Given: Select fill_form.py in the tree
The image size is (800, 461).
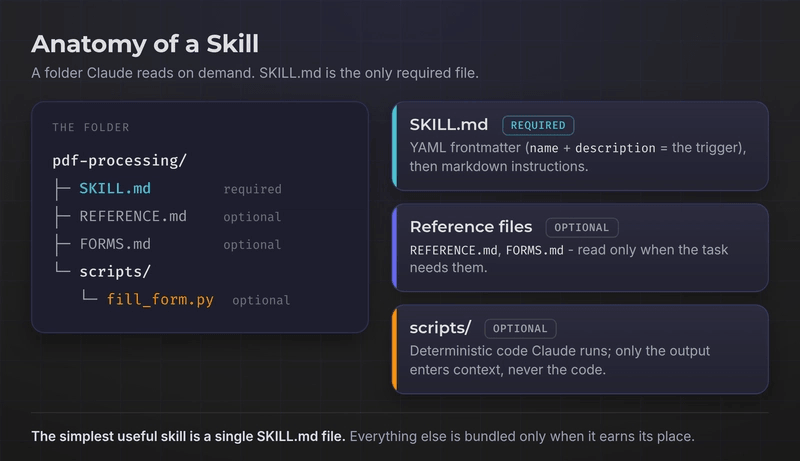Looking at the screenshot, I should click(160, 299).
